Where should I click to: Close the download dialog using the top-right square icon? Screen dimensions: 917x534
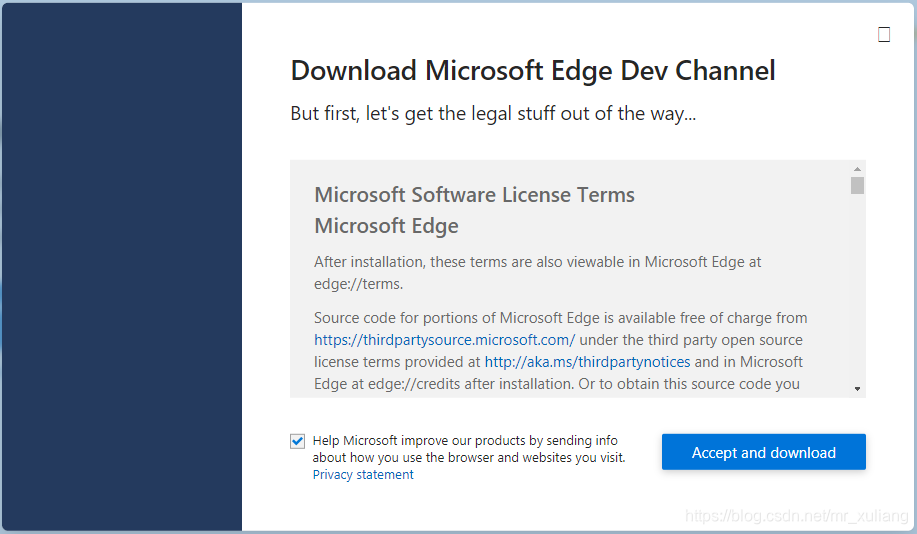point(884,35)
